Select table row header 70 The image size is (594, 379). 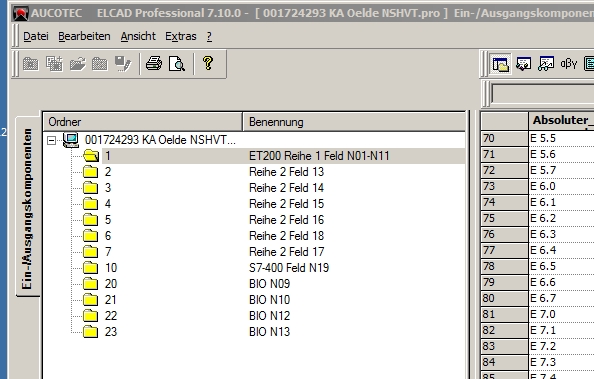point(504,138)
